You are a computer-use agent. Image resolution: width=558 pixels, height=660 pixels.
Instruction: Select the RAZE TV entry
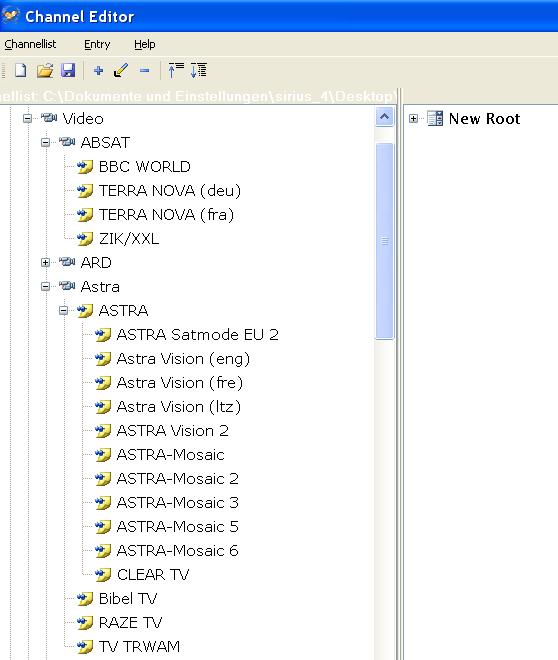tap(130, 623)
